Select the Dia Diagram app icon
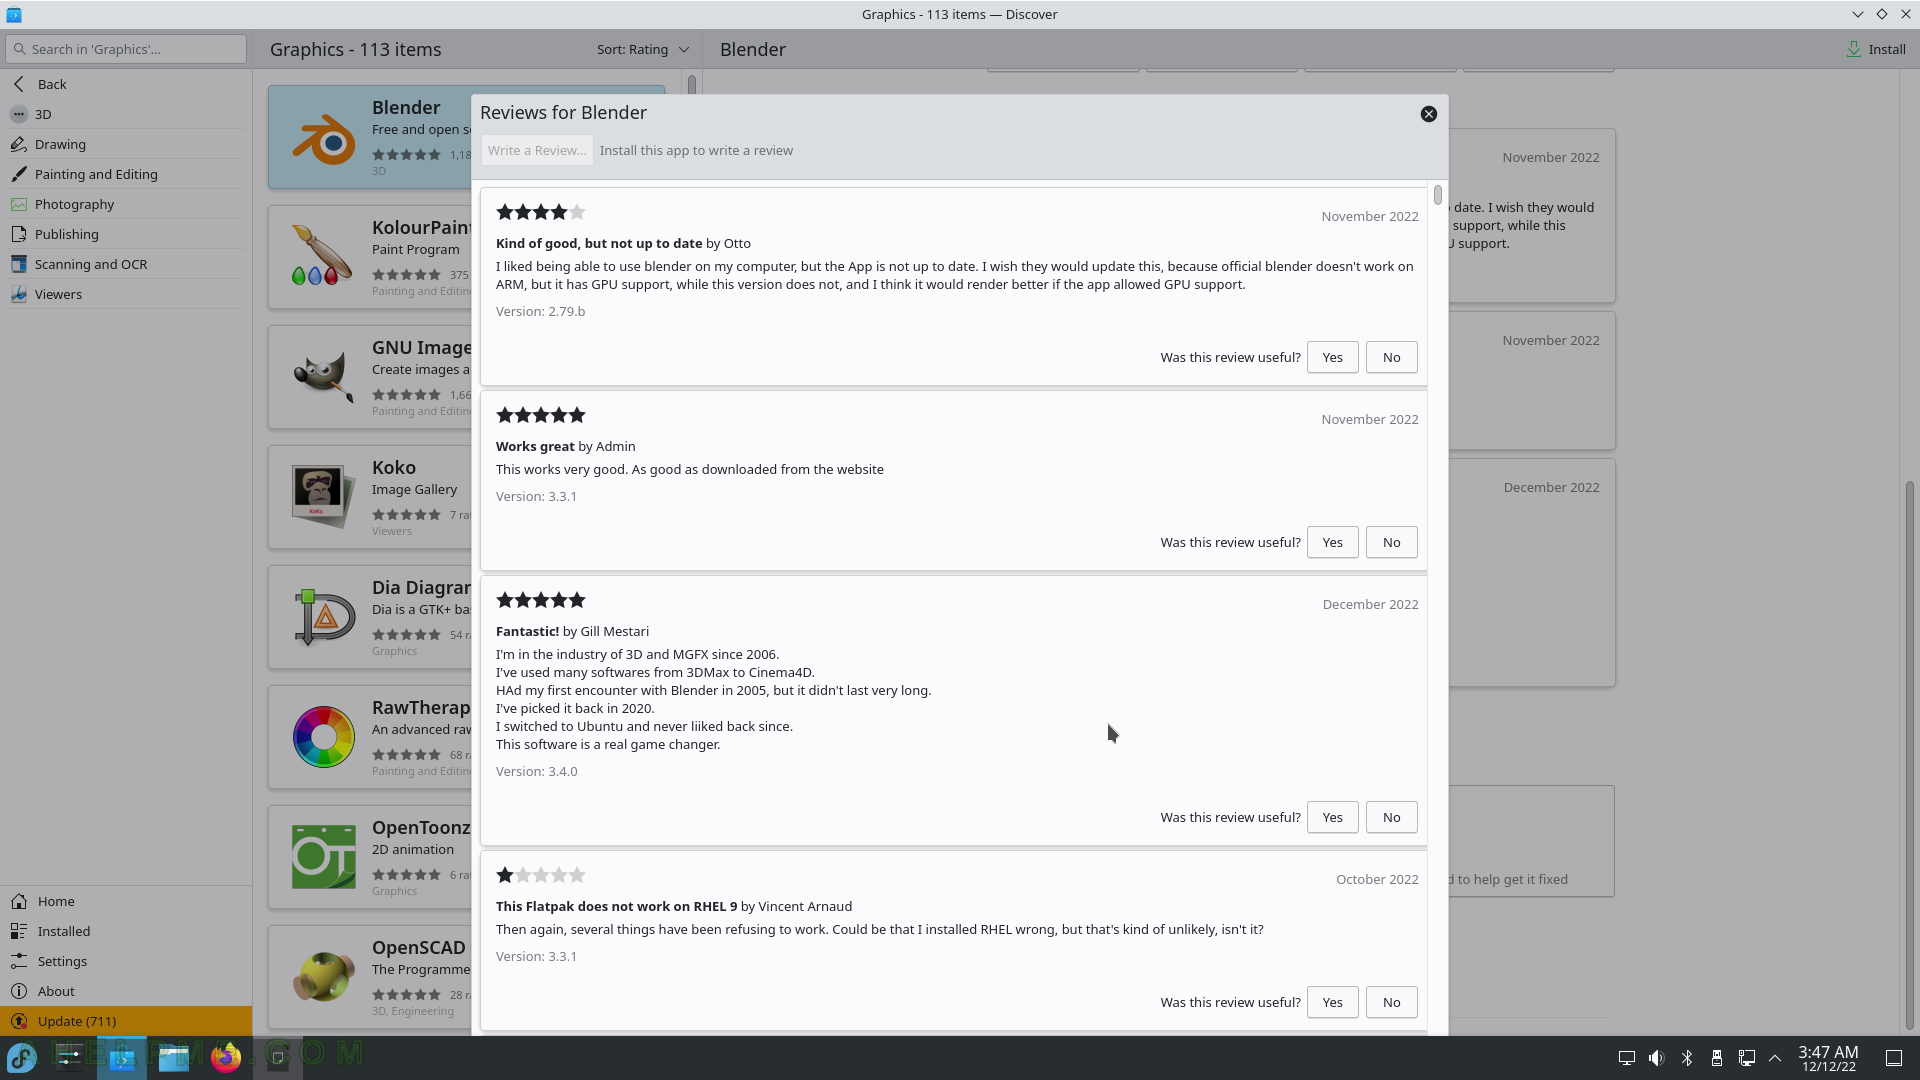1920x1080 pixels. point(323,617)
